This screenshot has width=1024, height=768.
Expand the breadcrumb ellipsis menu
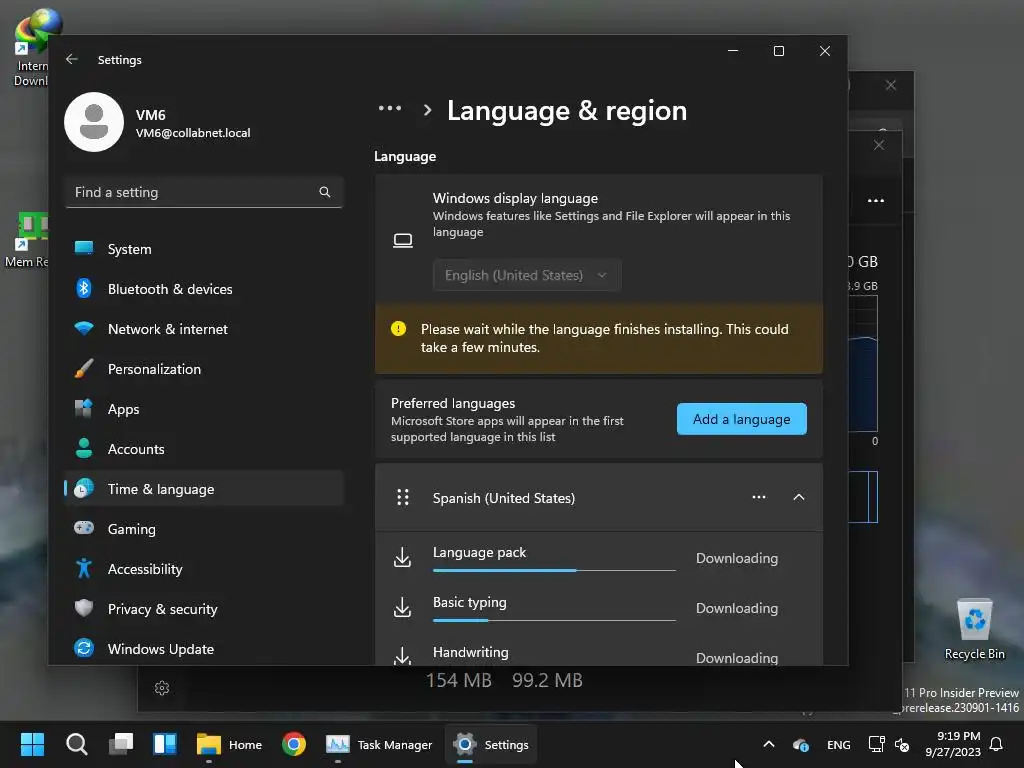390,109
